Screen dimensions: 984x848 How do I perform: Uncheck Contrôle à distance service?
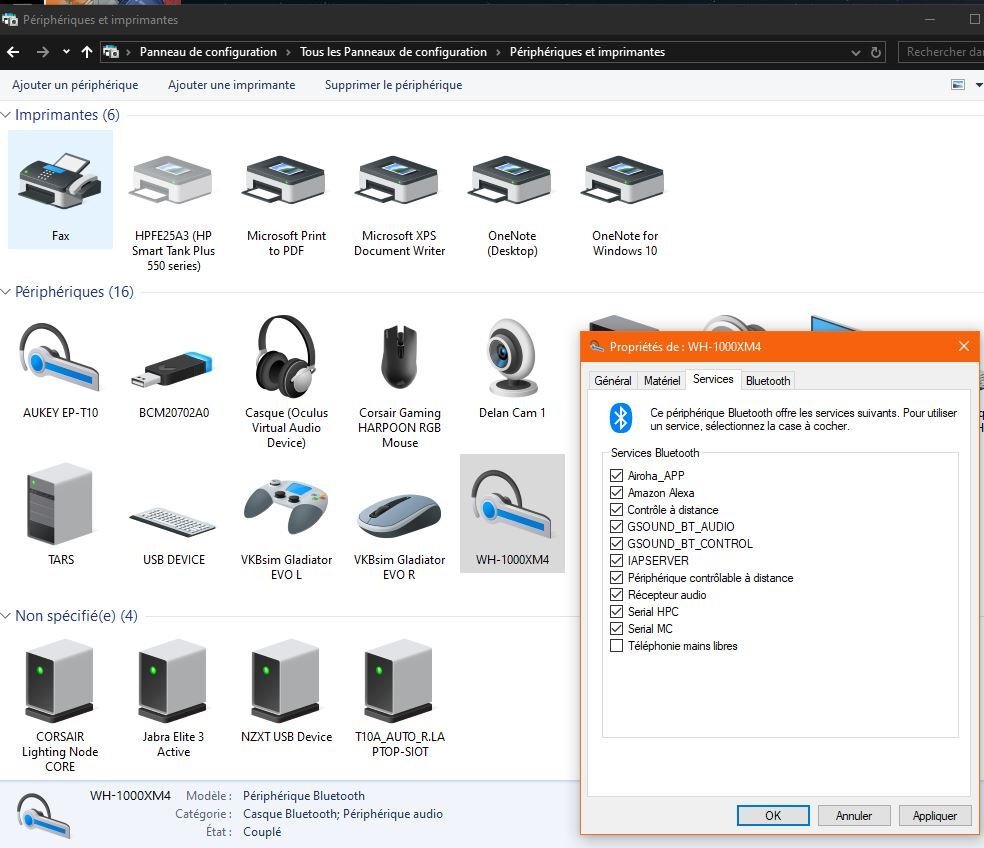[x=616, y=510]
